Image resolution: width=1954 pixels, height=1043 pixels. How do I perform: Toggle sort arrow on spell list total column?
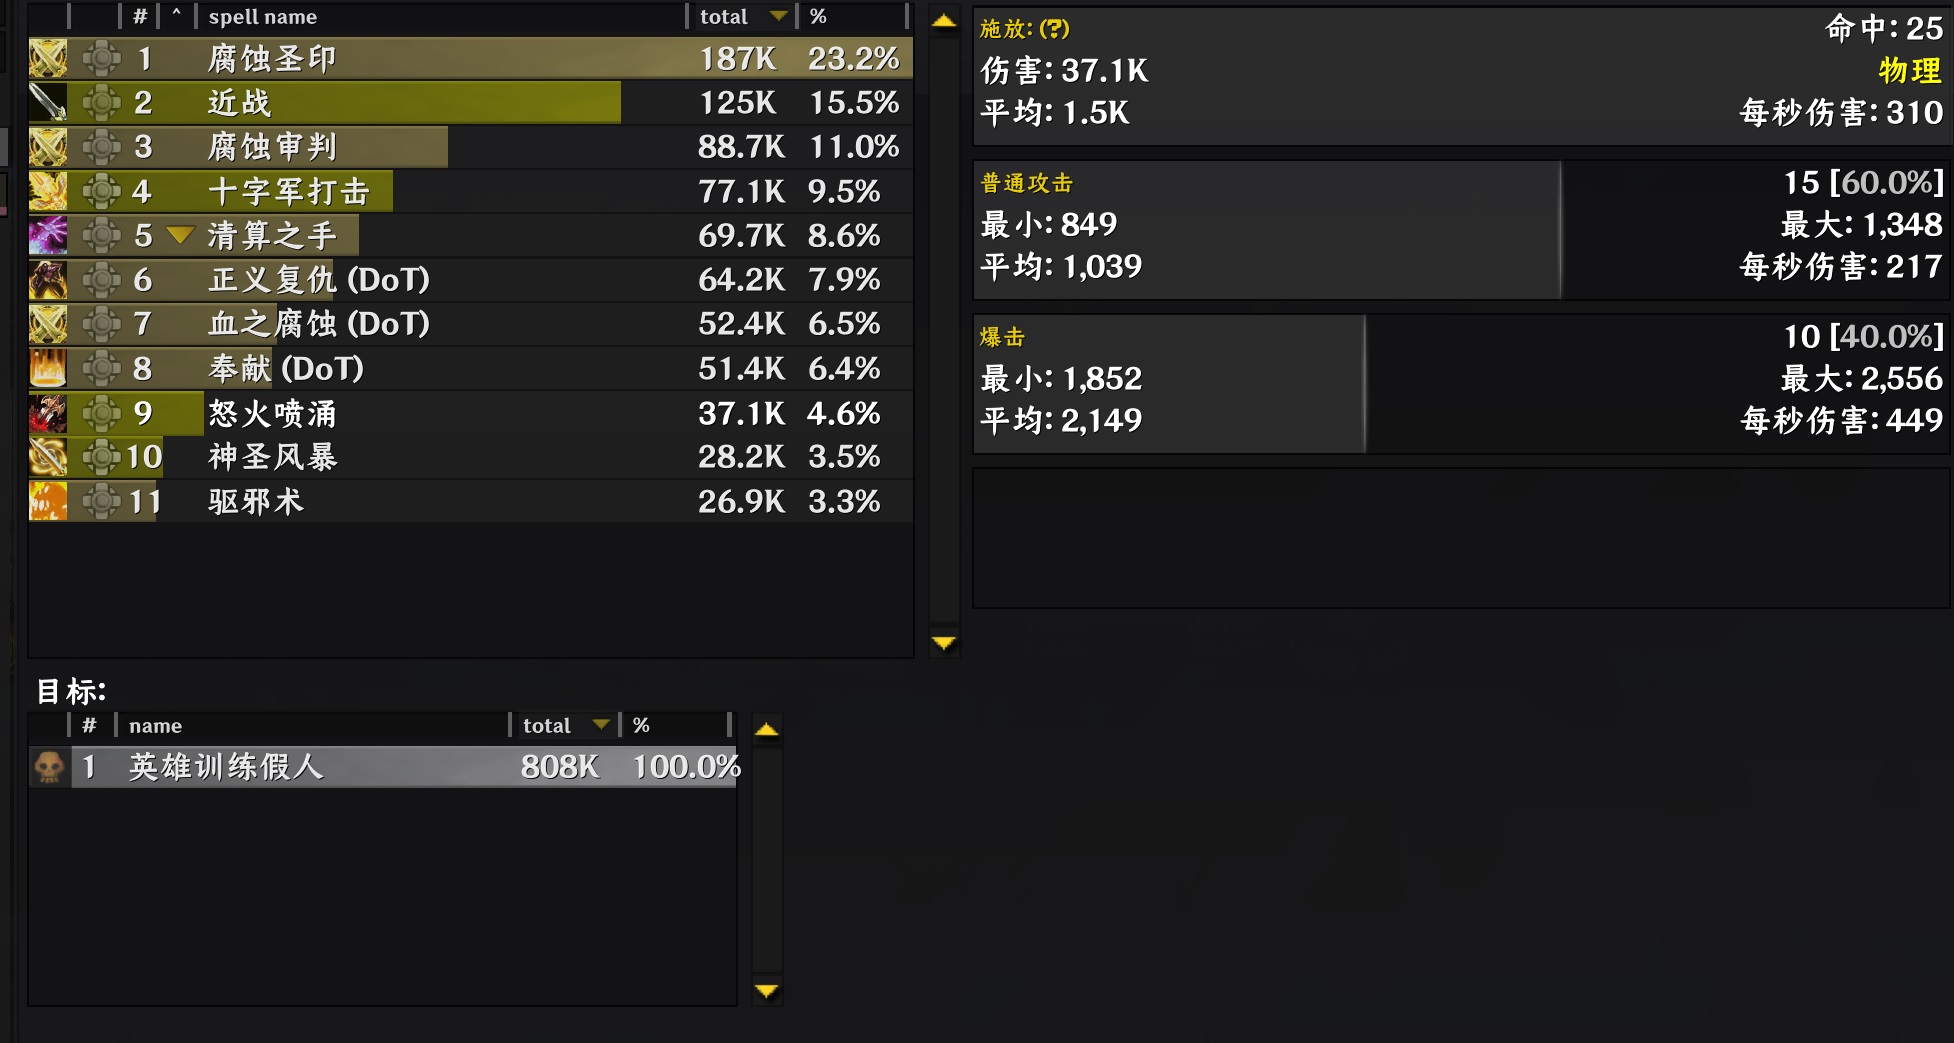[778, 16]
